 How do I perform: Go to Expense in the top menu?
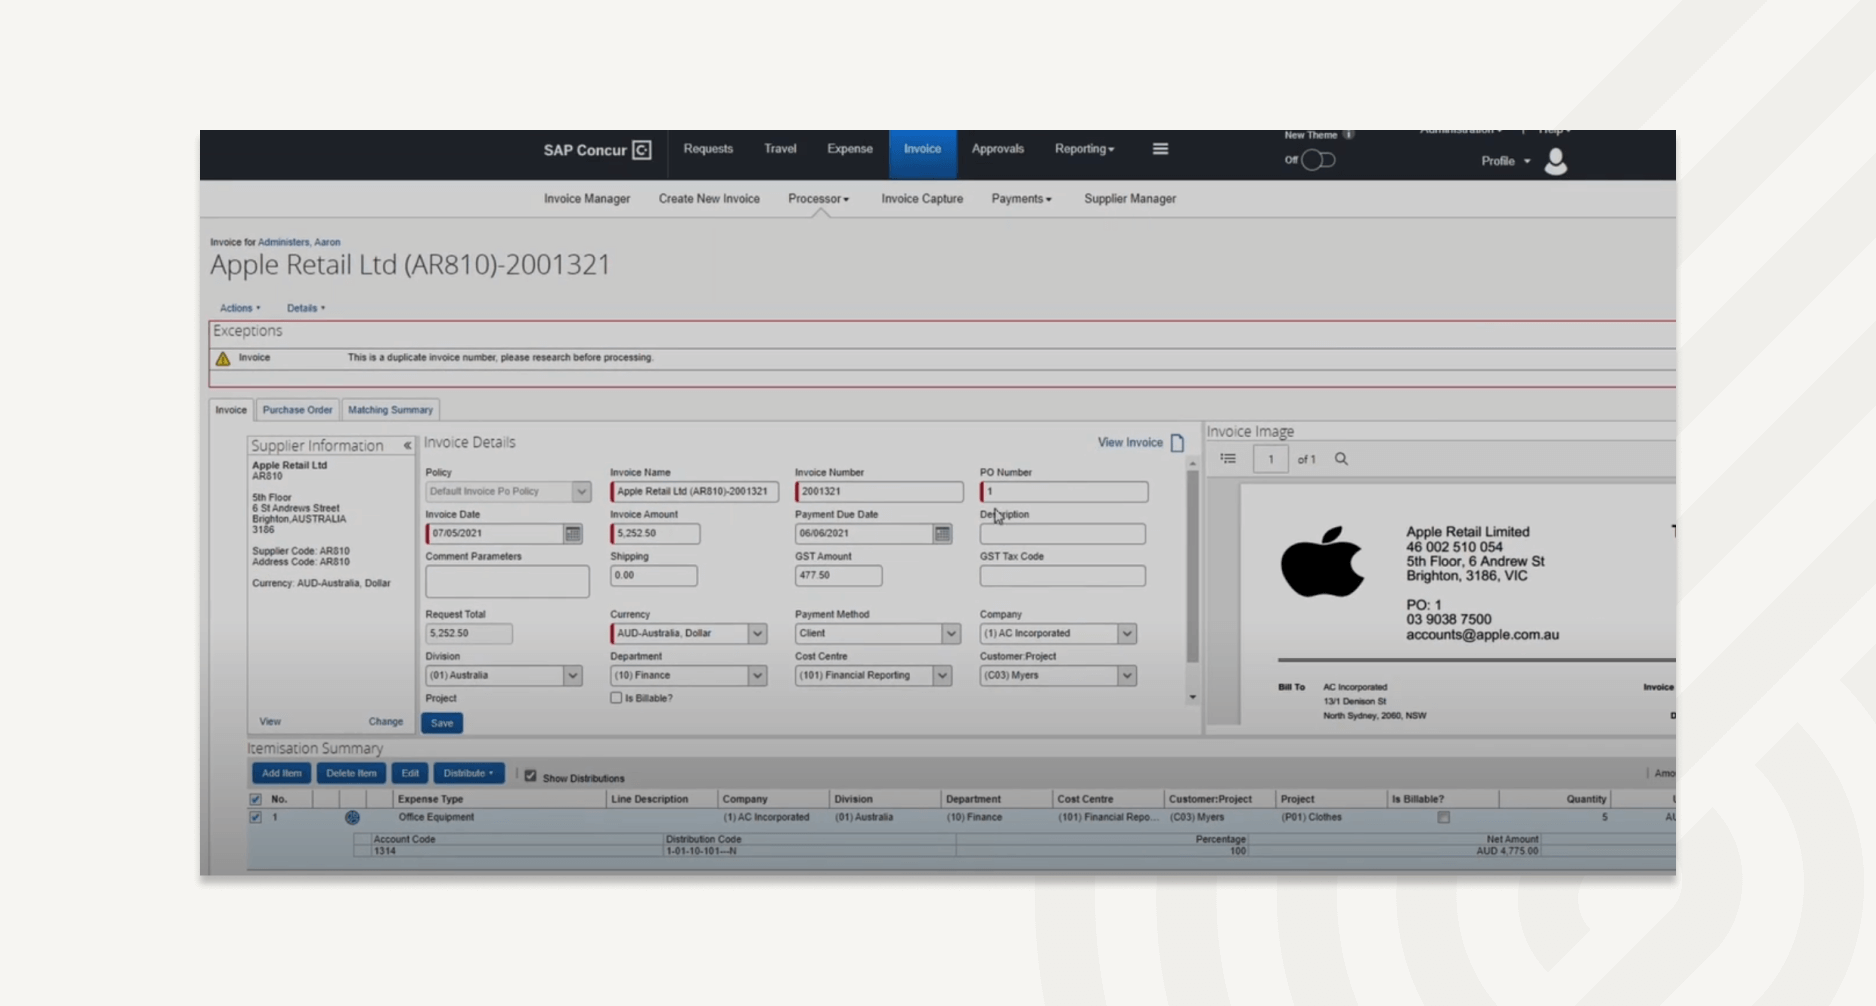(850, 149)
